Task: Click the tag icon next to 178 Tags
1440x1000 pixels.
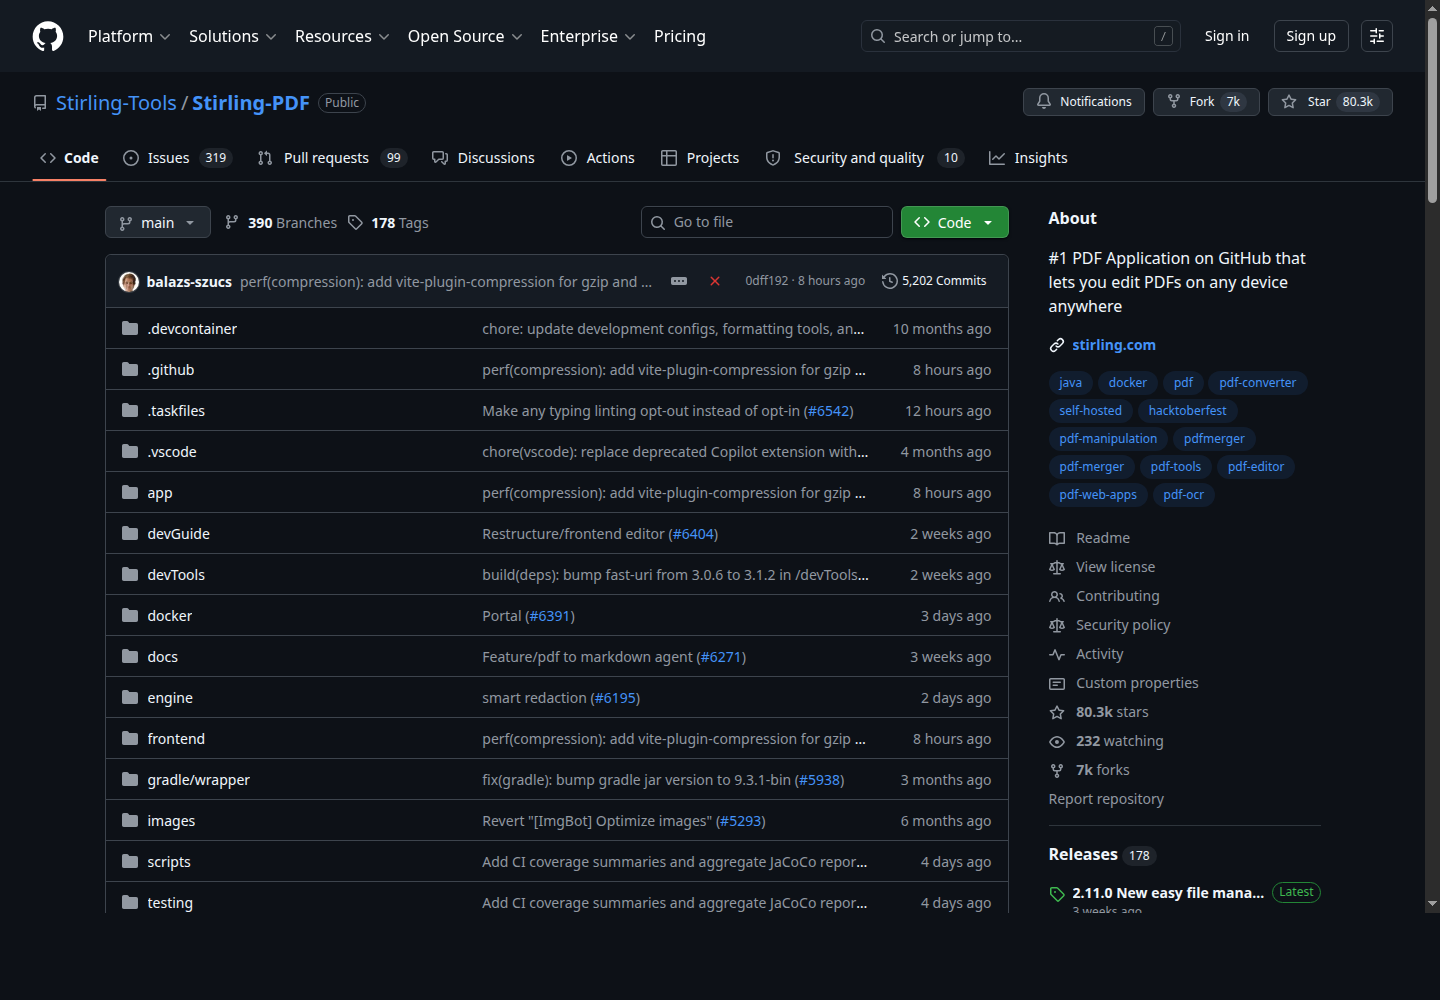Action: pos(356,222)
